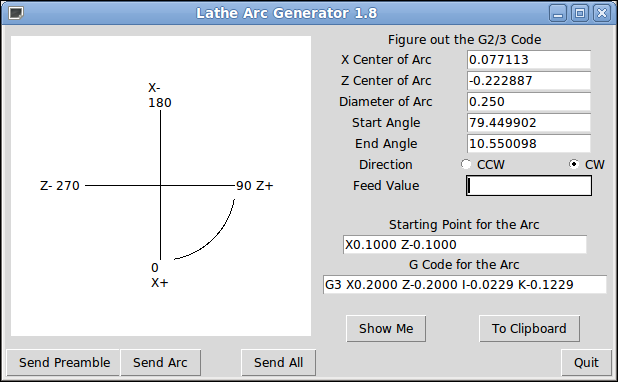618x382 pixels.
Task: Click the 'Diameter of Arc' label
Action: pyautogui.click(x=385, y=101)
